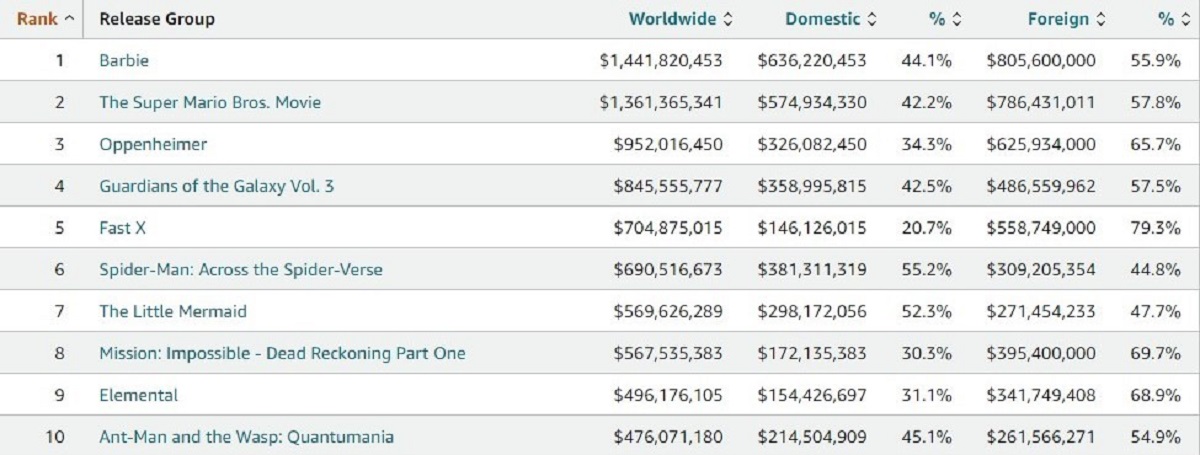Sort by foreign percentage column
Viewport: 1200px width, 455px height.
pyautogui.click(x=1166, y=19)
